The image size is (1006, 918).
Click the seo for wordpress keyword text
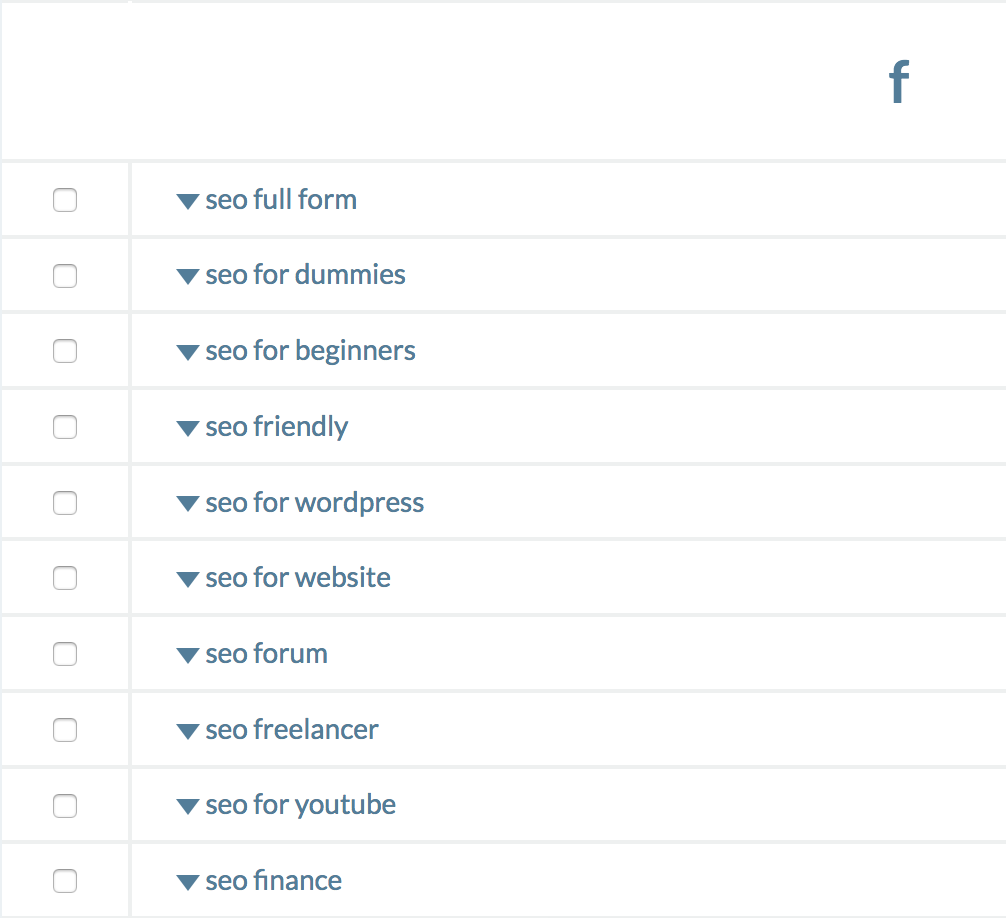[314, 503]
